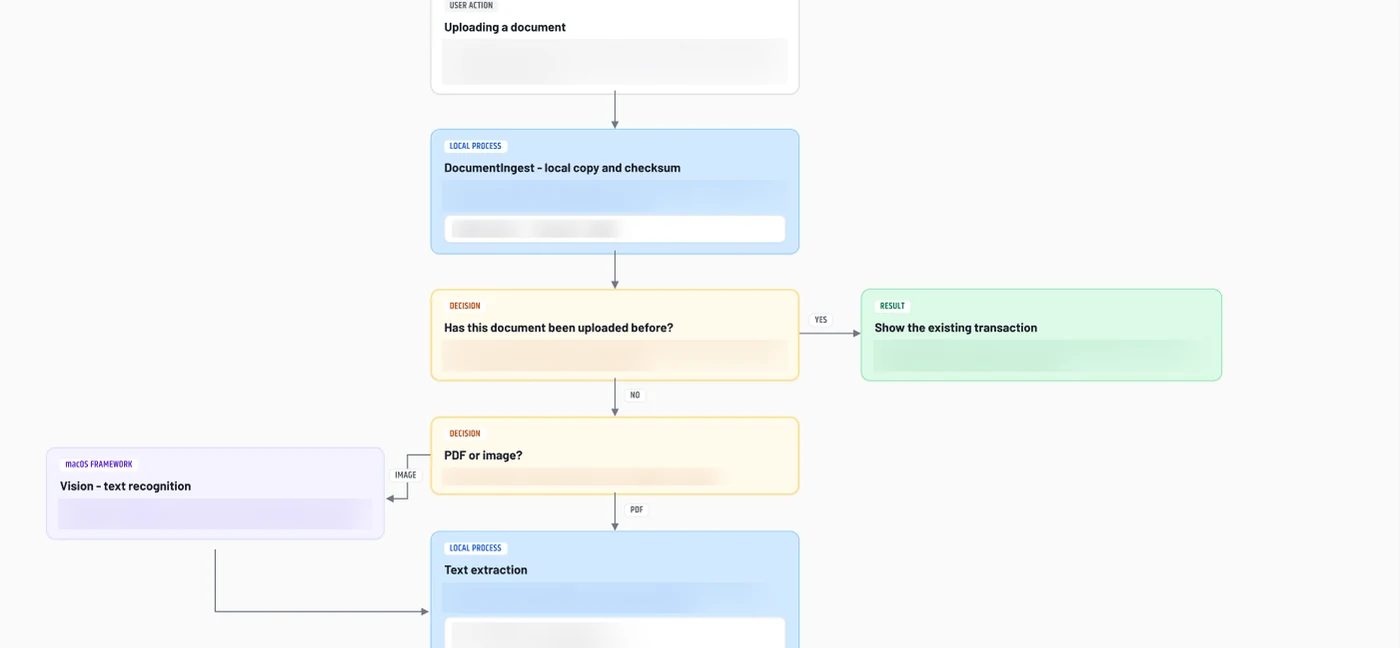
Task: Click the DECISION tag above uploaded-before question
Action: [465, 306]
